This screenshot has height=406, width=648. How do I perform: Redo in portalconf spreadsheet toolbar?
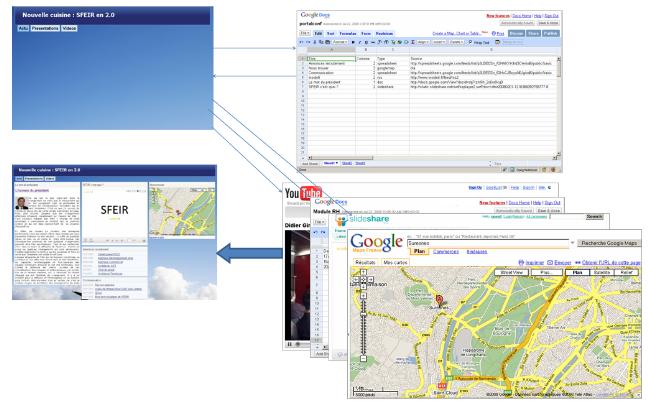pos(308,42)
